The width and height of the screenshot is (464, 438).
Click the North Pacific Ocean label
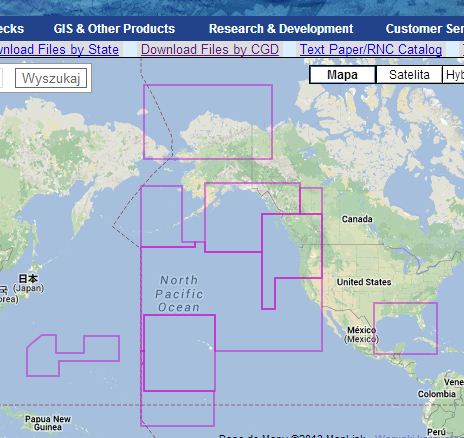179,294
